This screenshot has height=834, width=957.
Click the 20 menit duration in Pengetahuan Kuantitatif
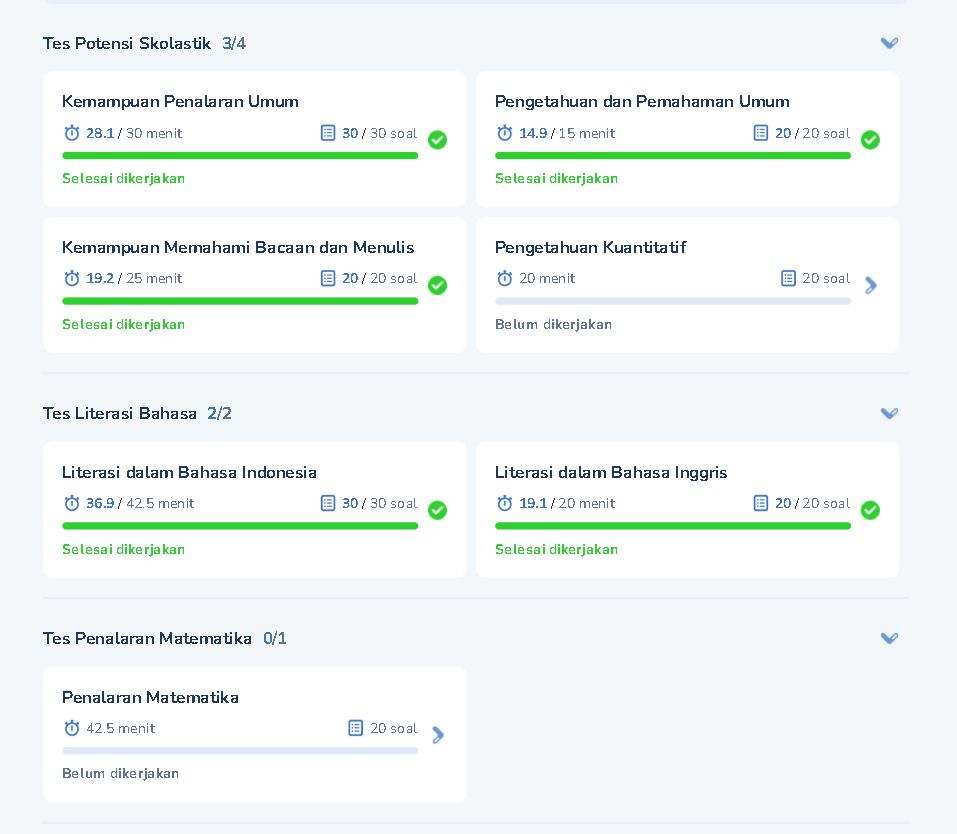(x=547, y=278)
